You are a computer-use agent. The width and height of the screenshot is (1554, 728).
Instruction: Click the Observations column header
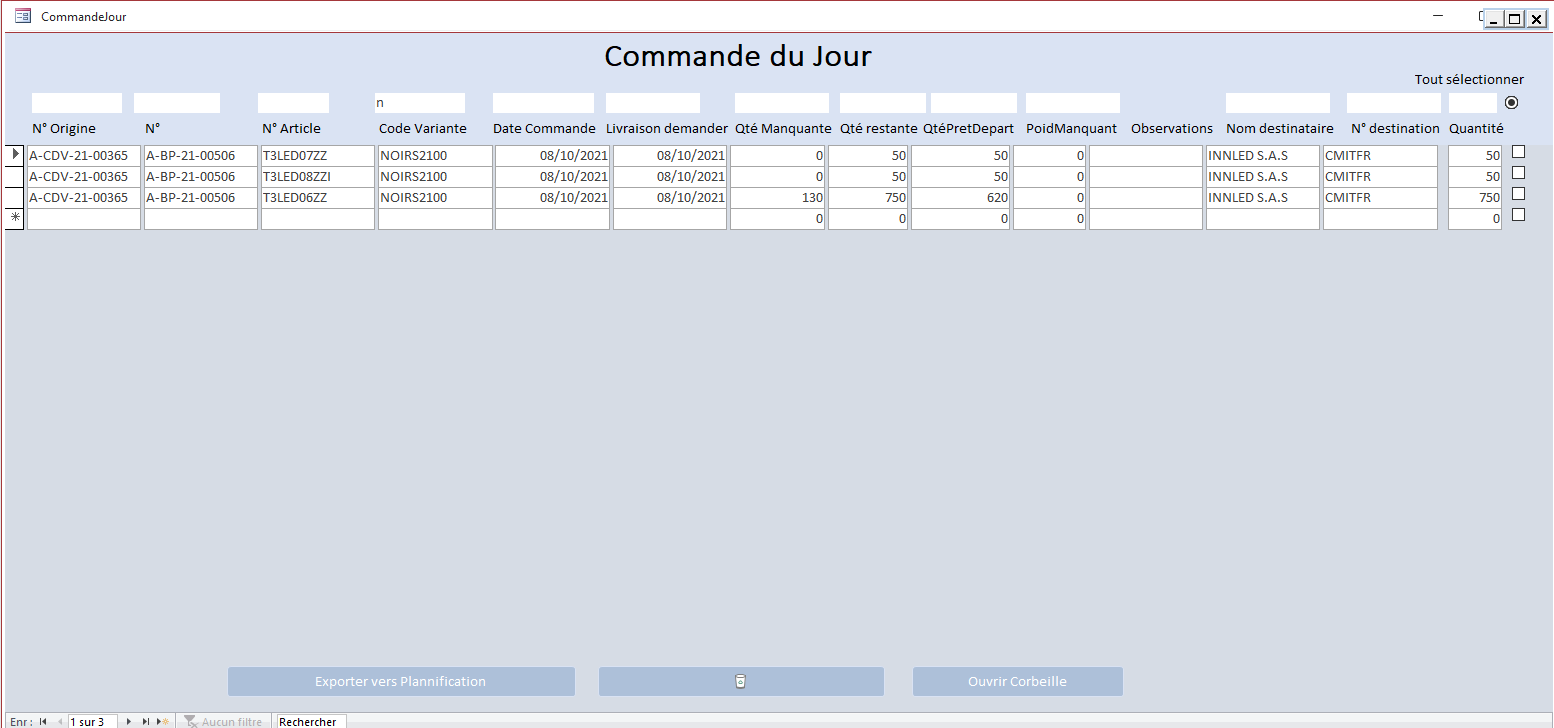click(1172, 128)
